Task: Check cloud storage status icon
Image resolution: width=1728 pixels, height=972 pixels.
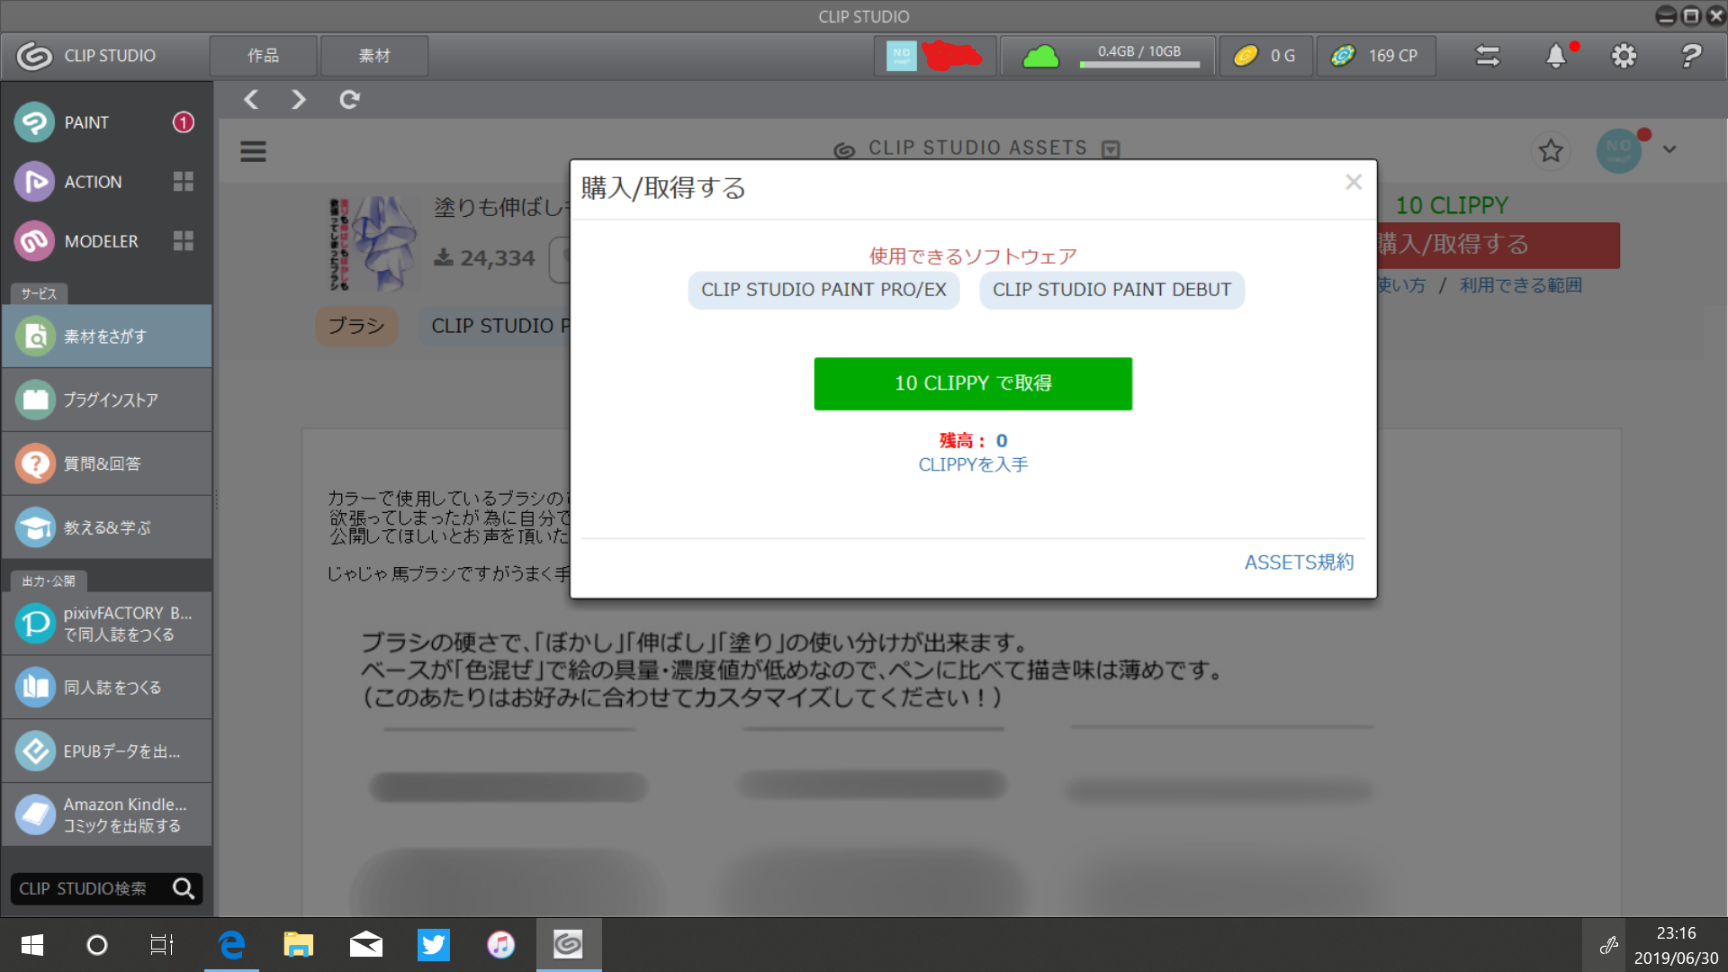Action: click(1041, 56)
